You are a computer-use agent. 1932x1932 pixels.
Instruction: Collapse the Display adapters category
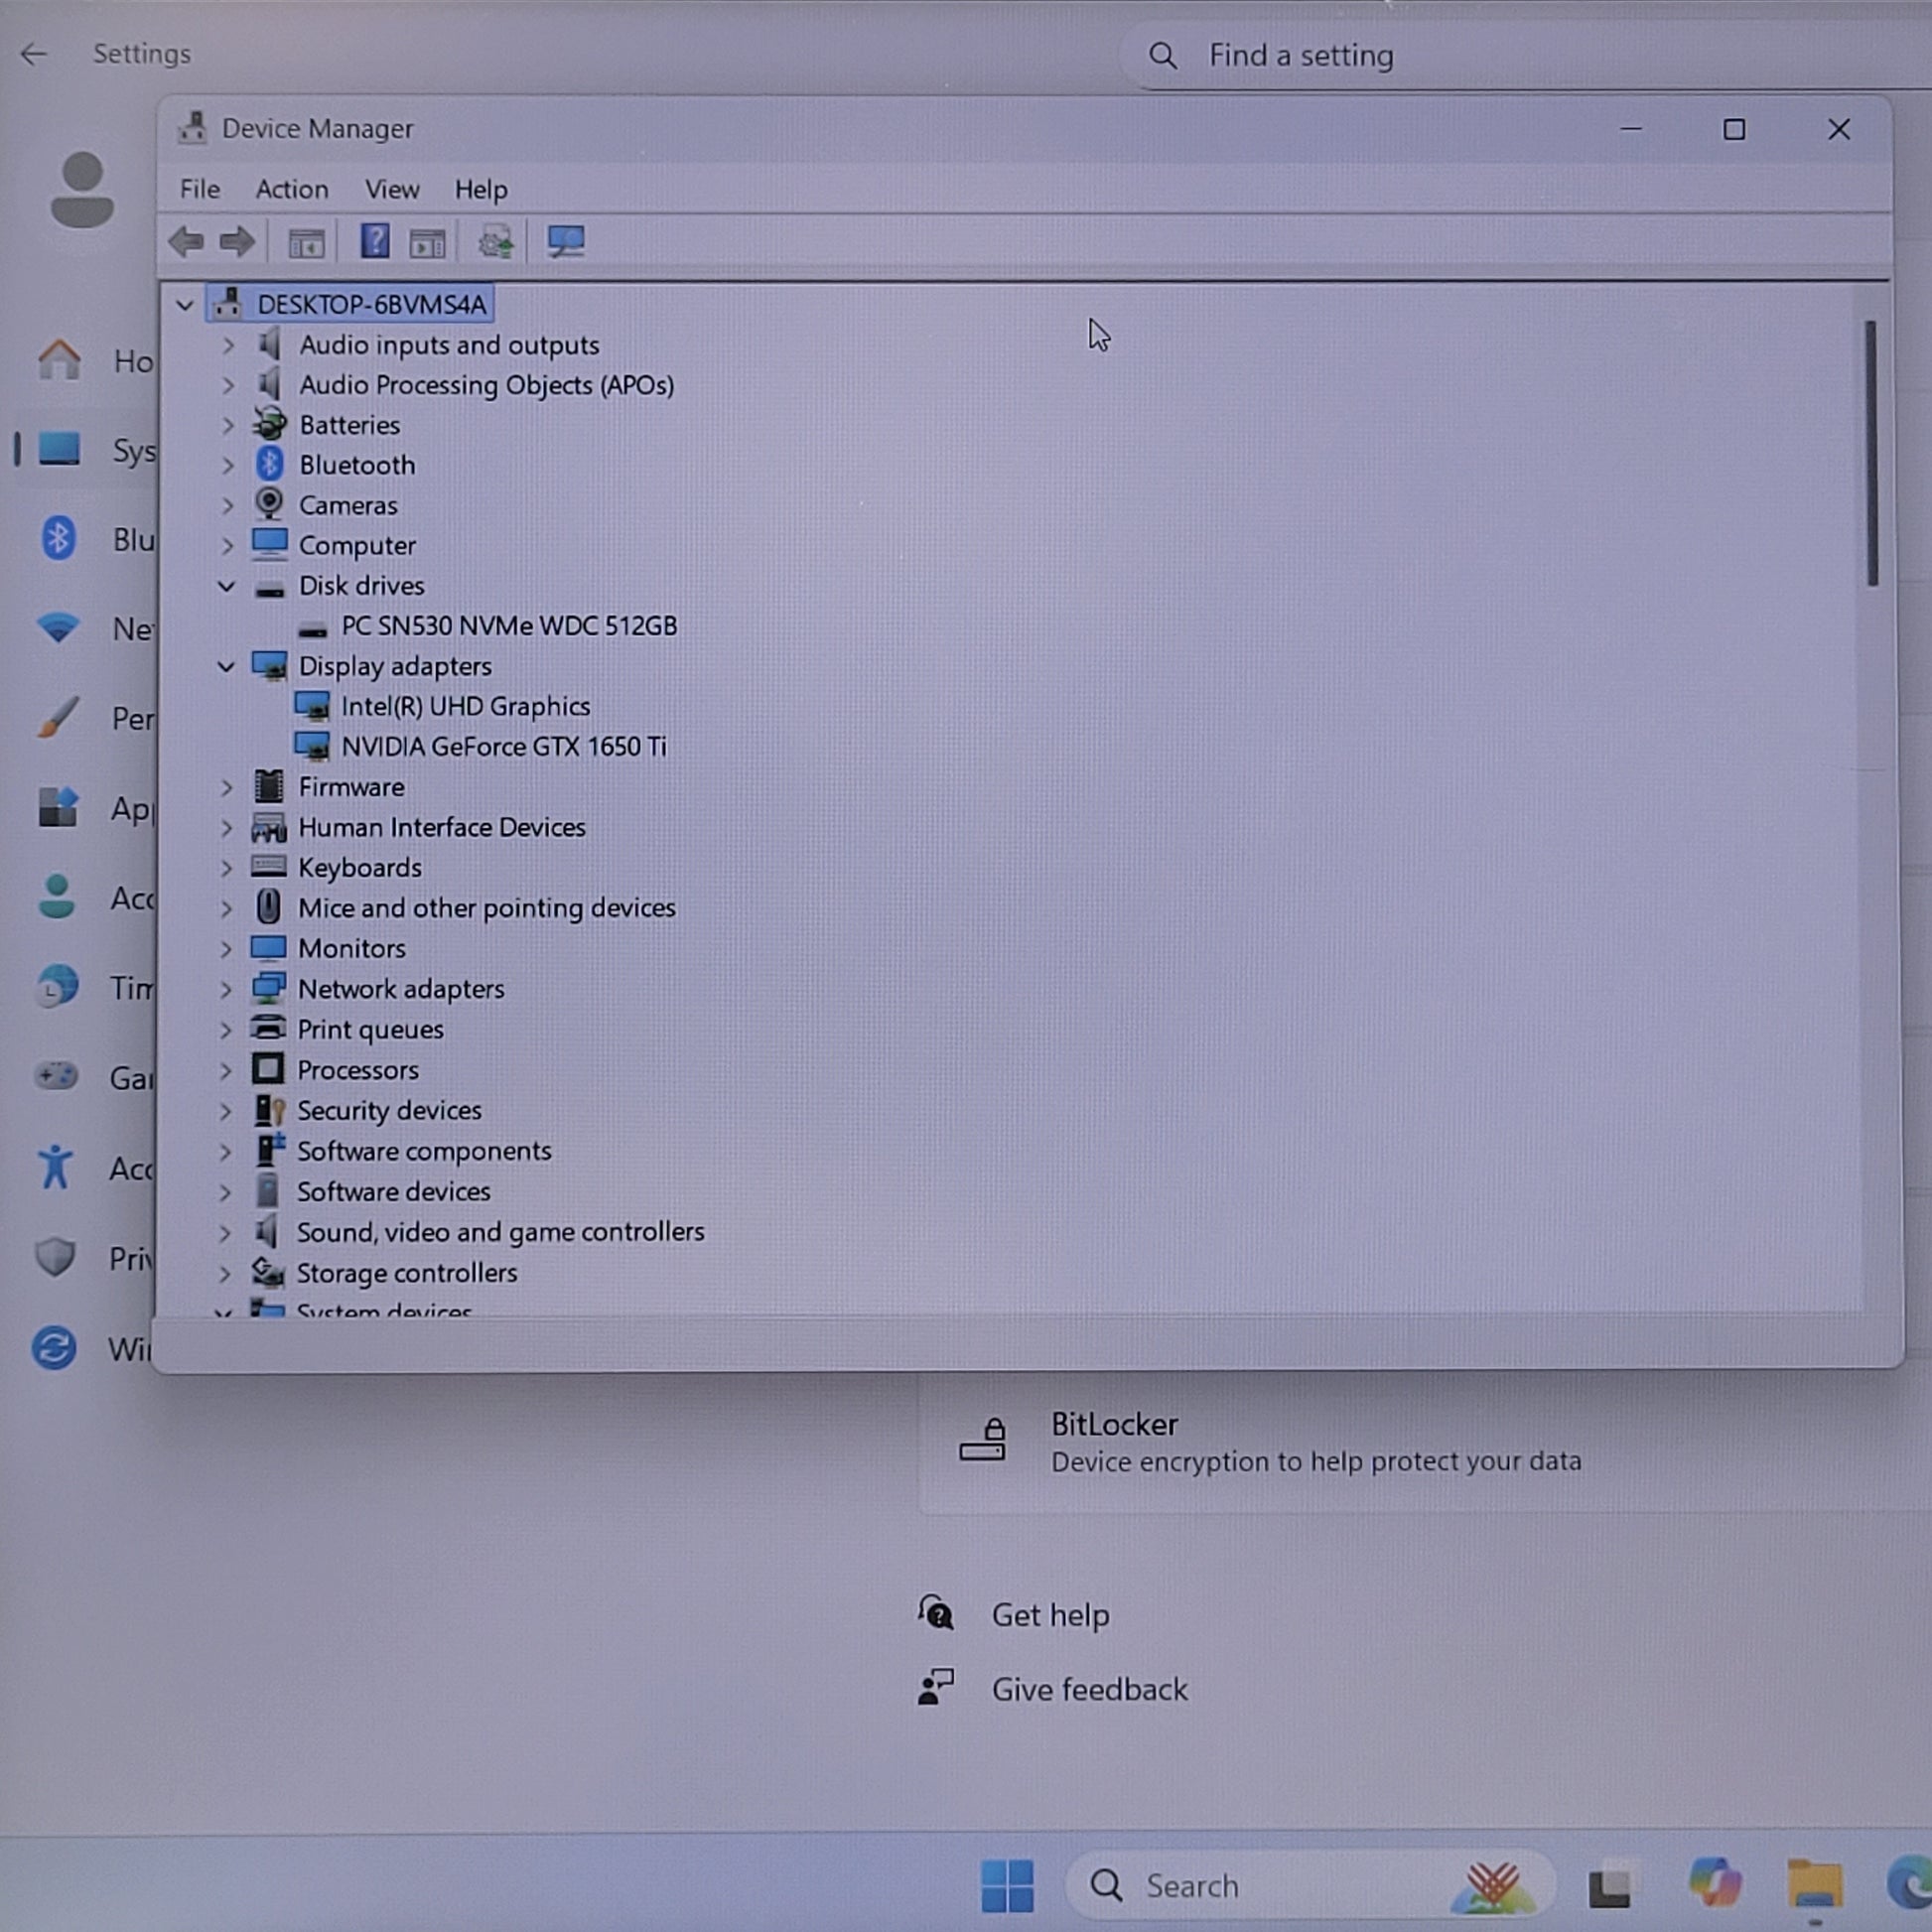[226, 666]
